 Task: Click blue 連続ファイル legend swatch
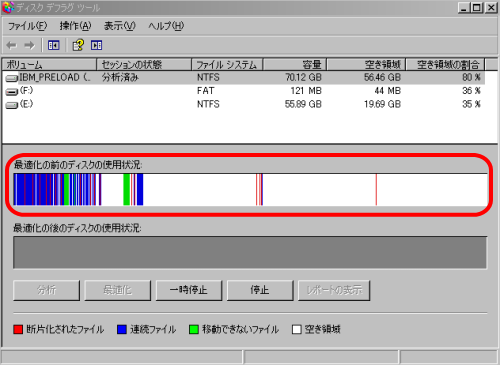tap(122, 330)
